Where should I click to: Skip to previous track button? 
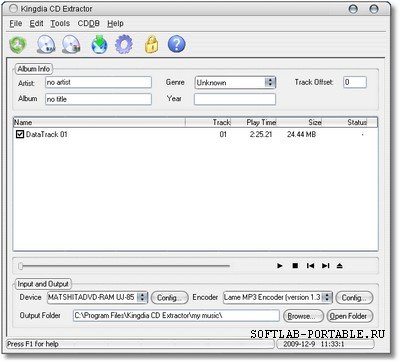pos(310,266)
